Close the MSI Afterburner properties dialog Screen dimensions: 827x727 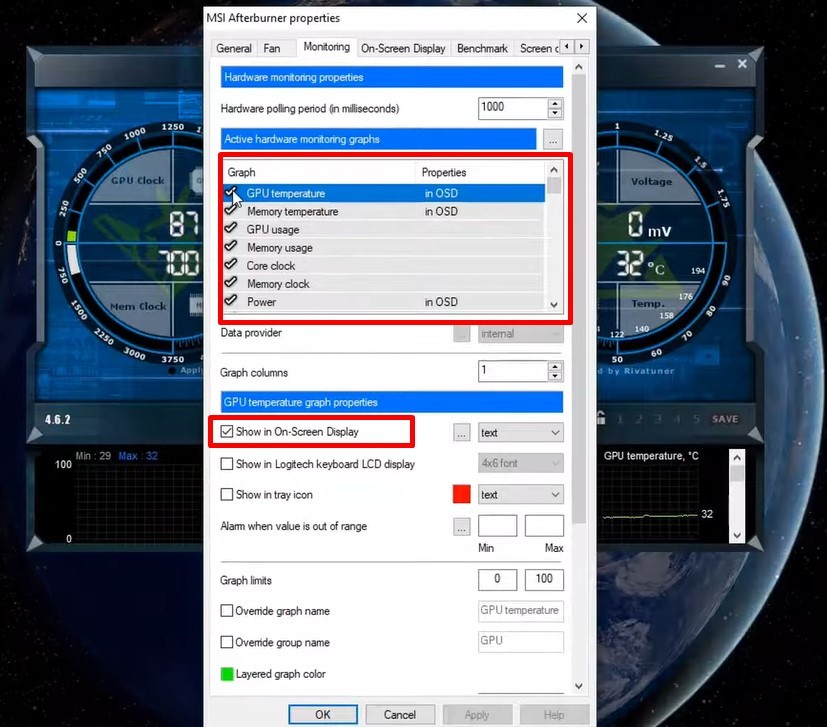point(582,18)
